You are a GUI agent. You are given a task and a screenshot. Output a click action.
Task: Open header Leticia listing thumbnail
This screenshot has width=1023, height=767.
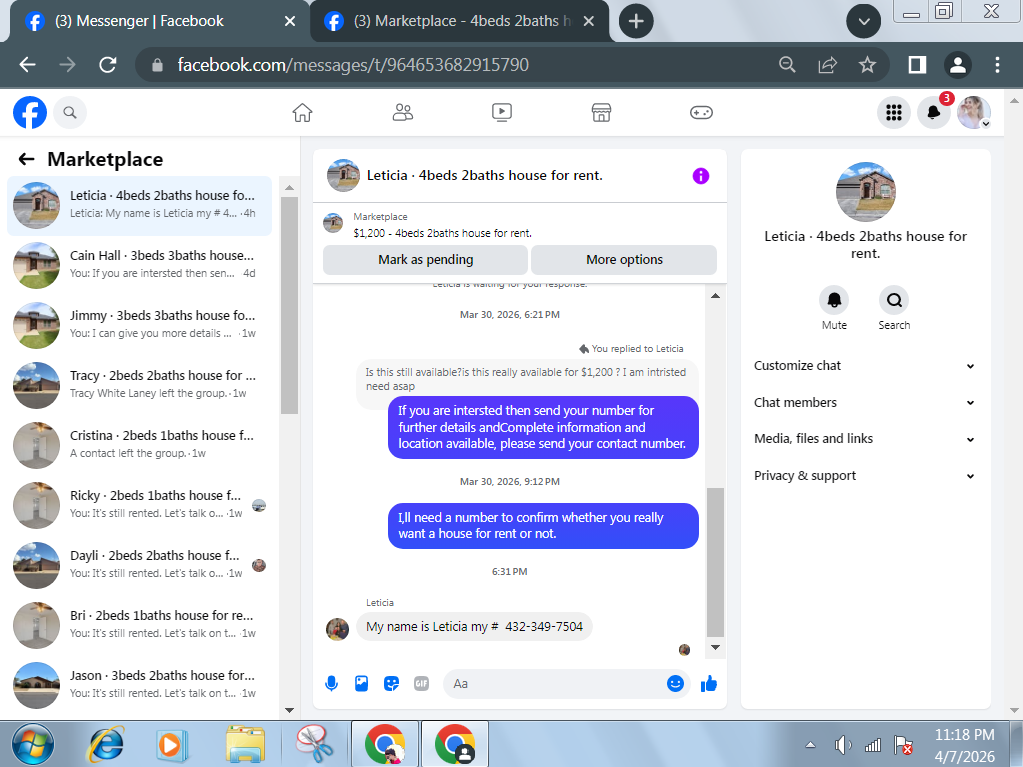(343, 175)
